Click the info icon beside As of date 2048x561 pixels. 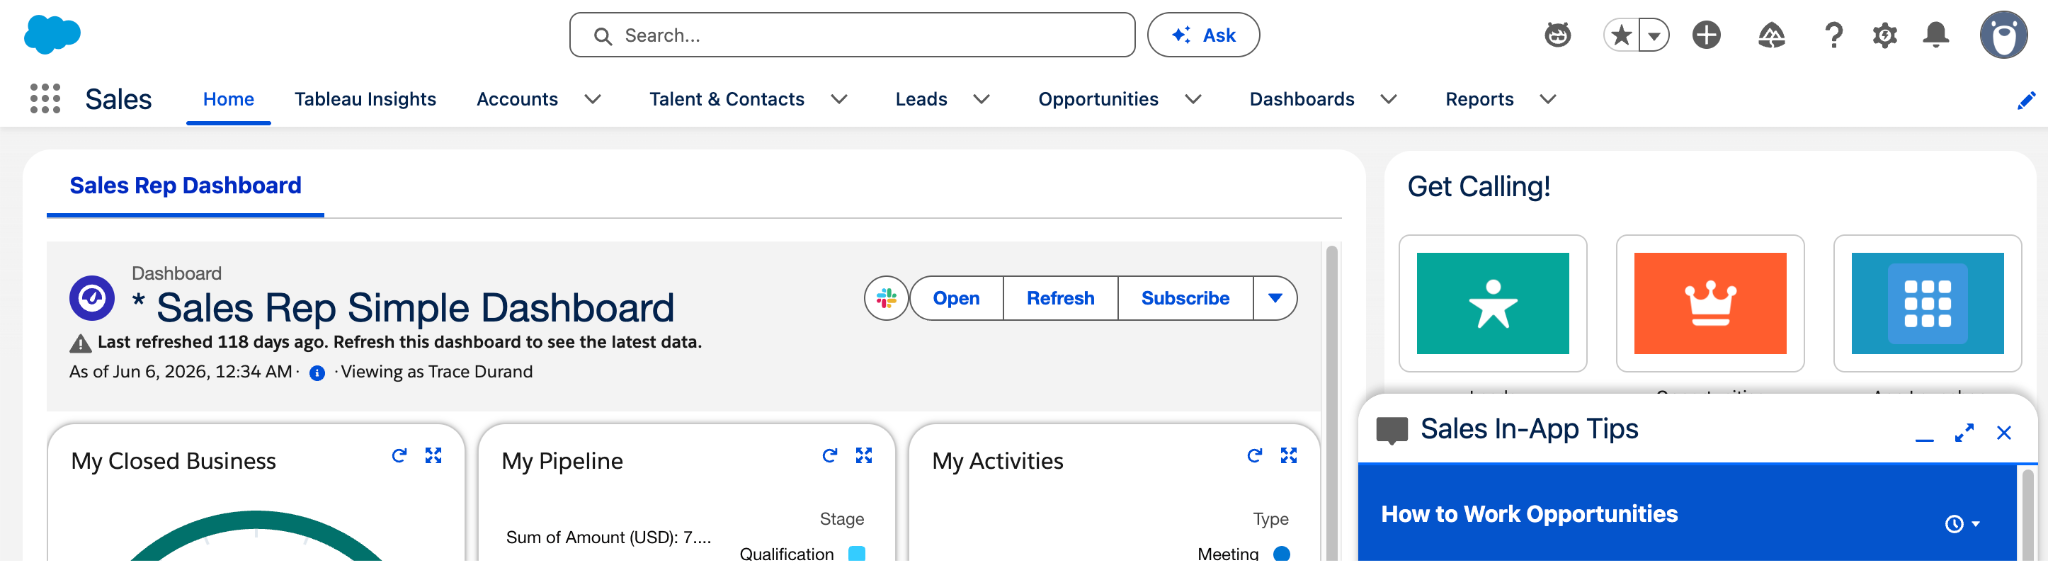click(317, 373)
